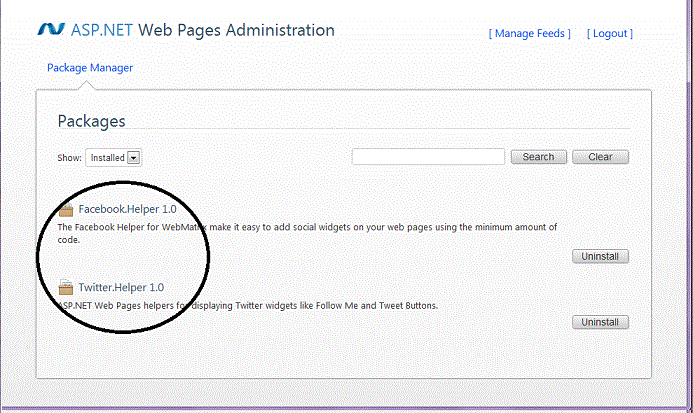The height and width of the screenshot is (413, 693).
Task: Open the Package Manager tab
Action: click(90, 68)
